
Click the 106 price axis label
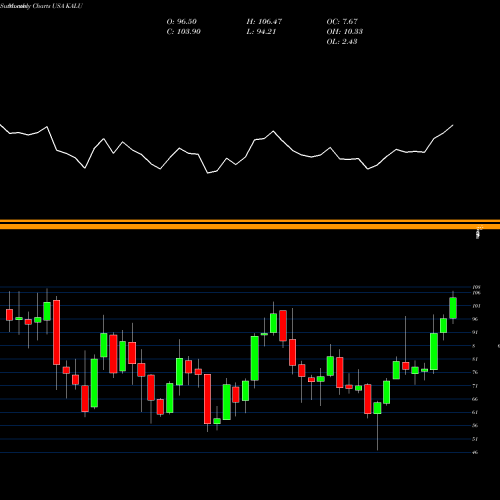tap(477, 293)
